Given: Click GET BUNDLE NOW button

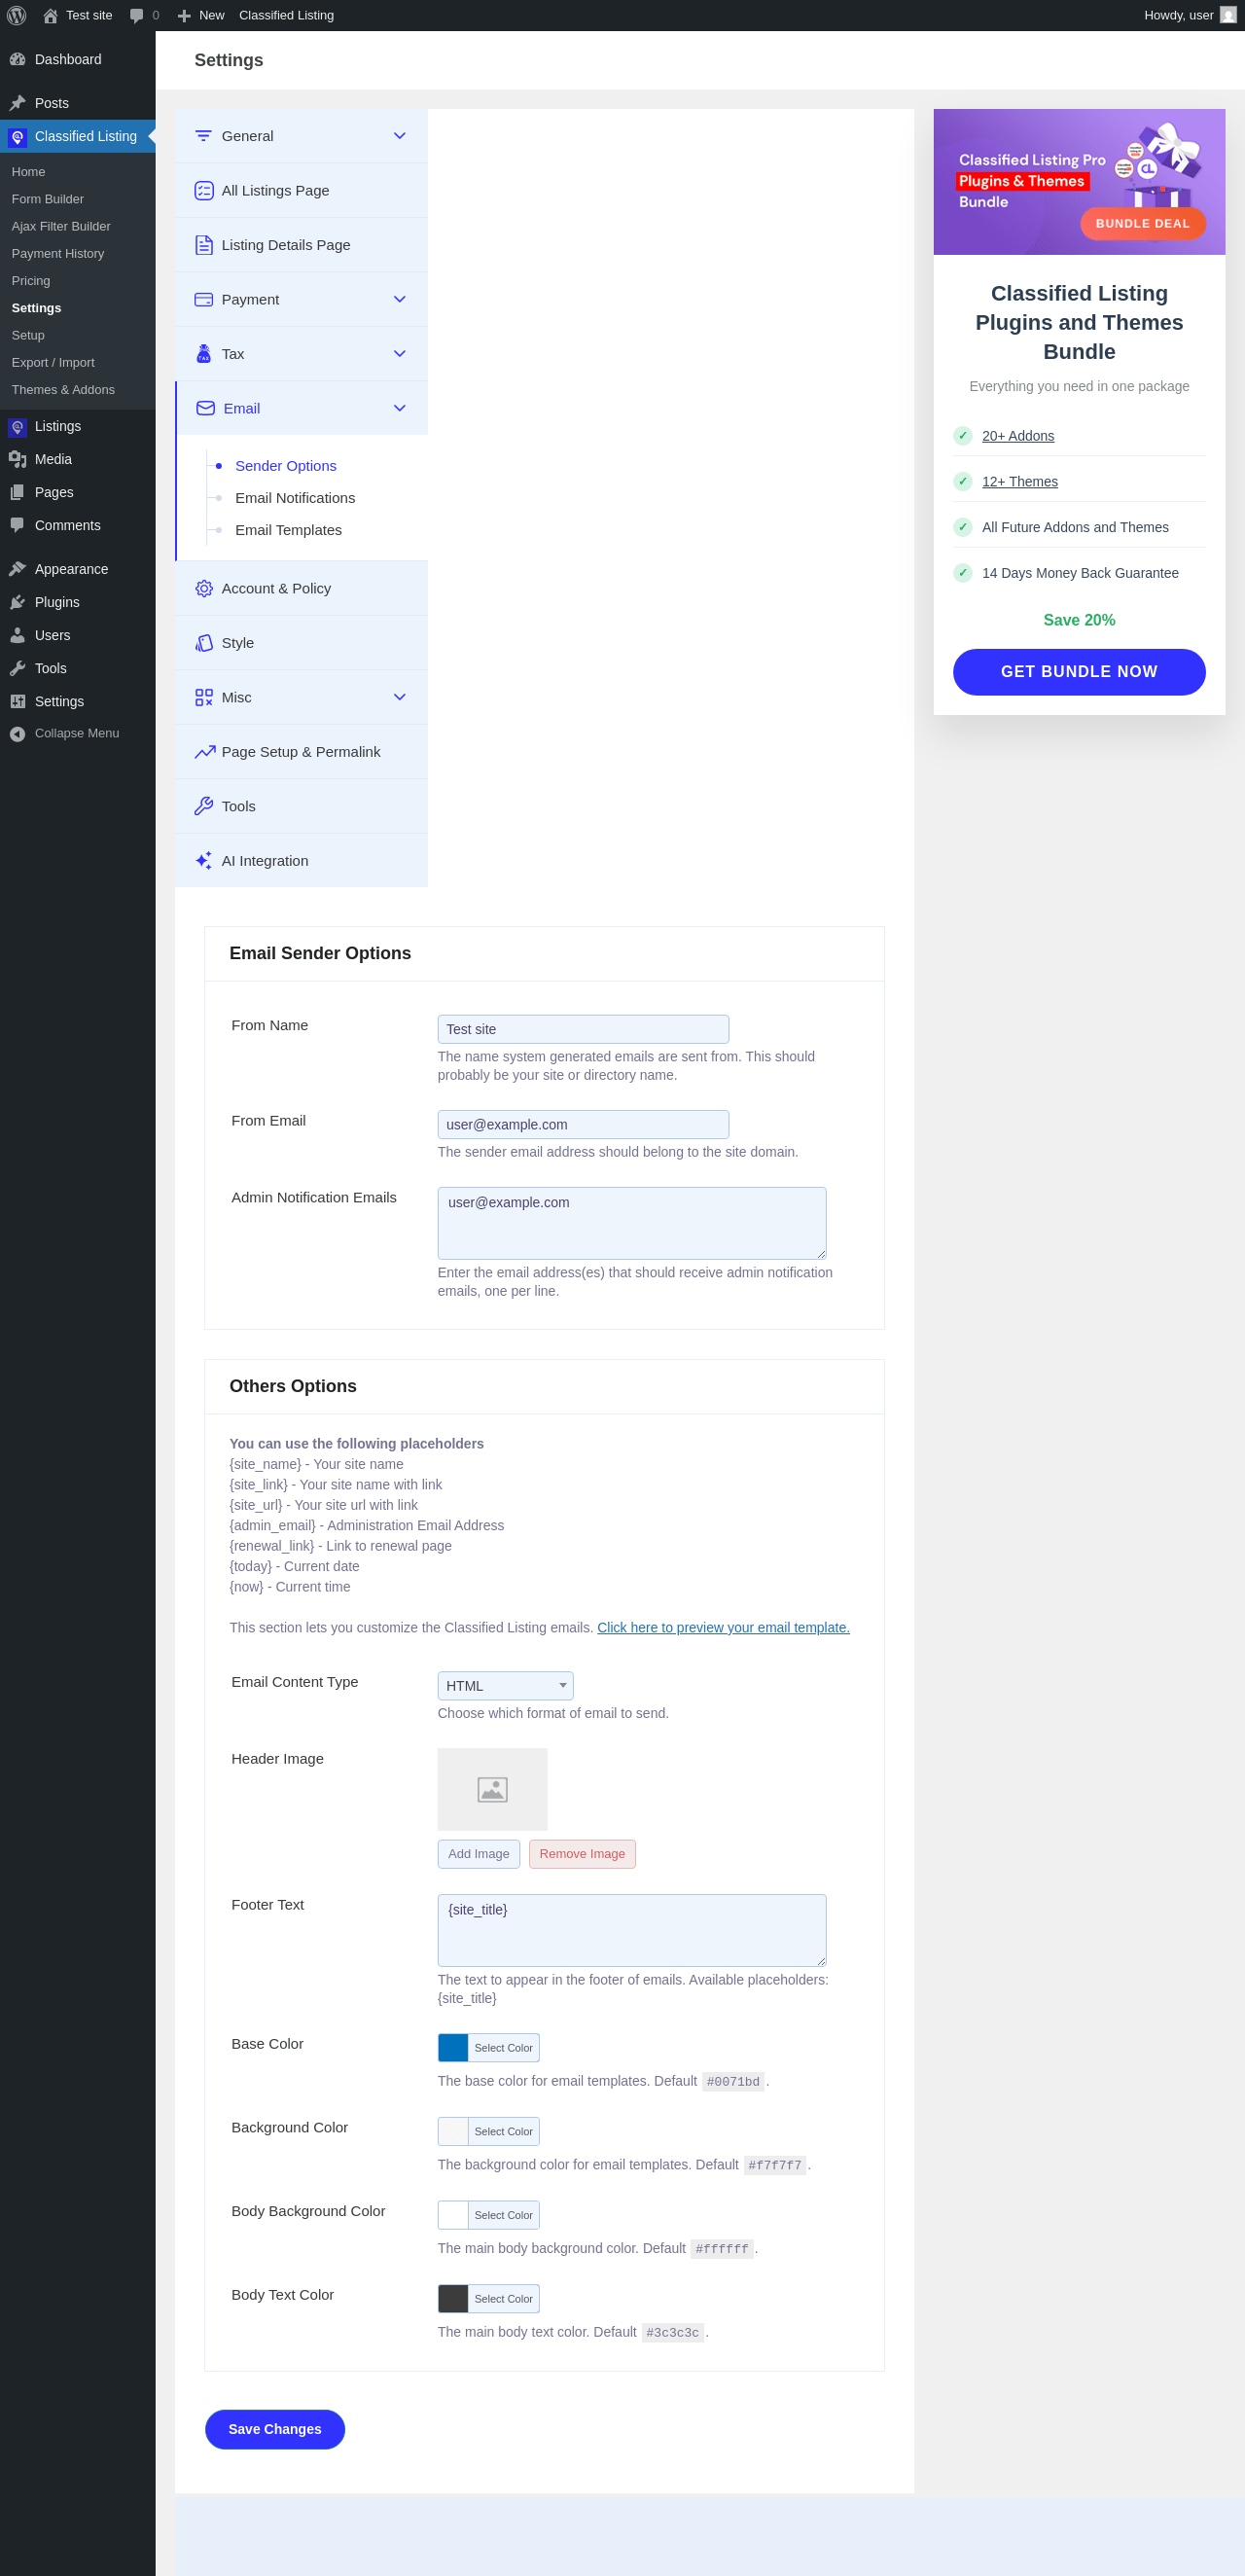Looking at the screenshot, I should [1079, 672].
